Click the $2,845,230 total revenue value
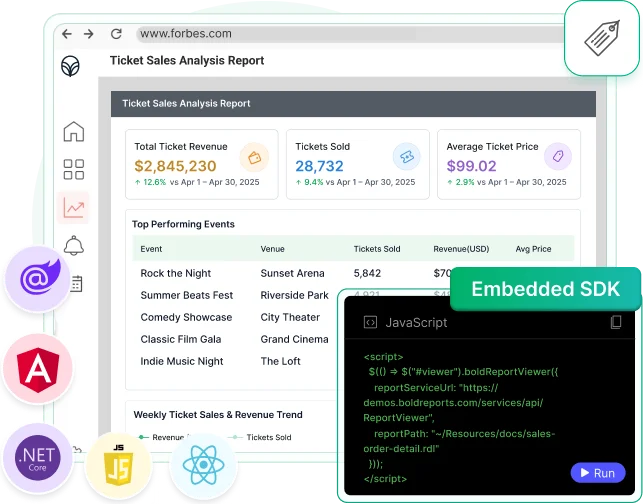Screen dimensions: 643x504 point(175,166)
